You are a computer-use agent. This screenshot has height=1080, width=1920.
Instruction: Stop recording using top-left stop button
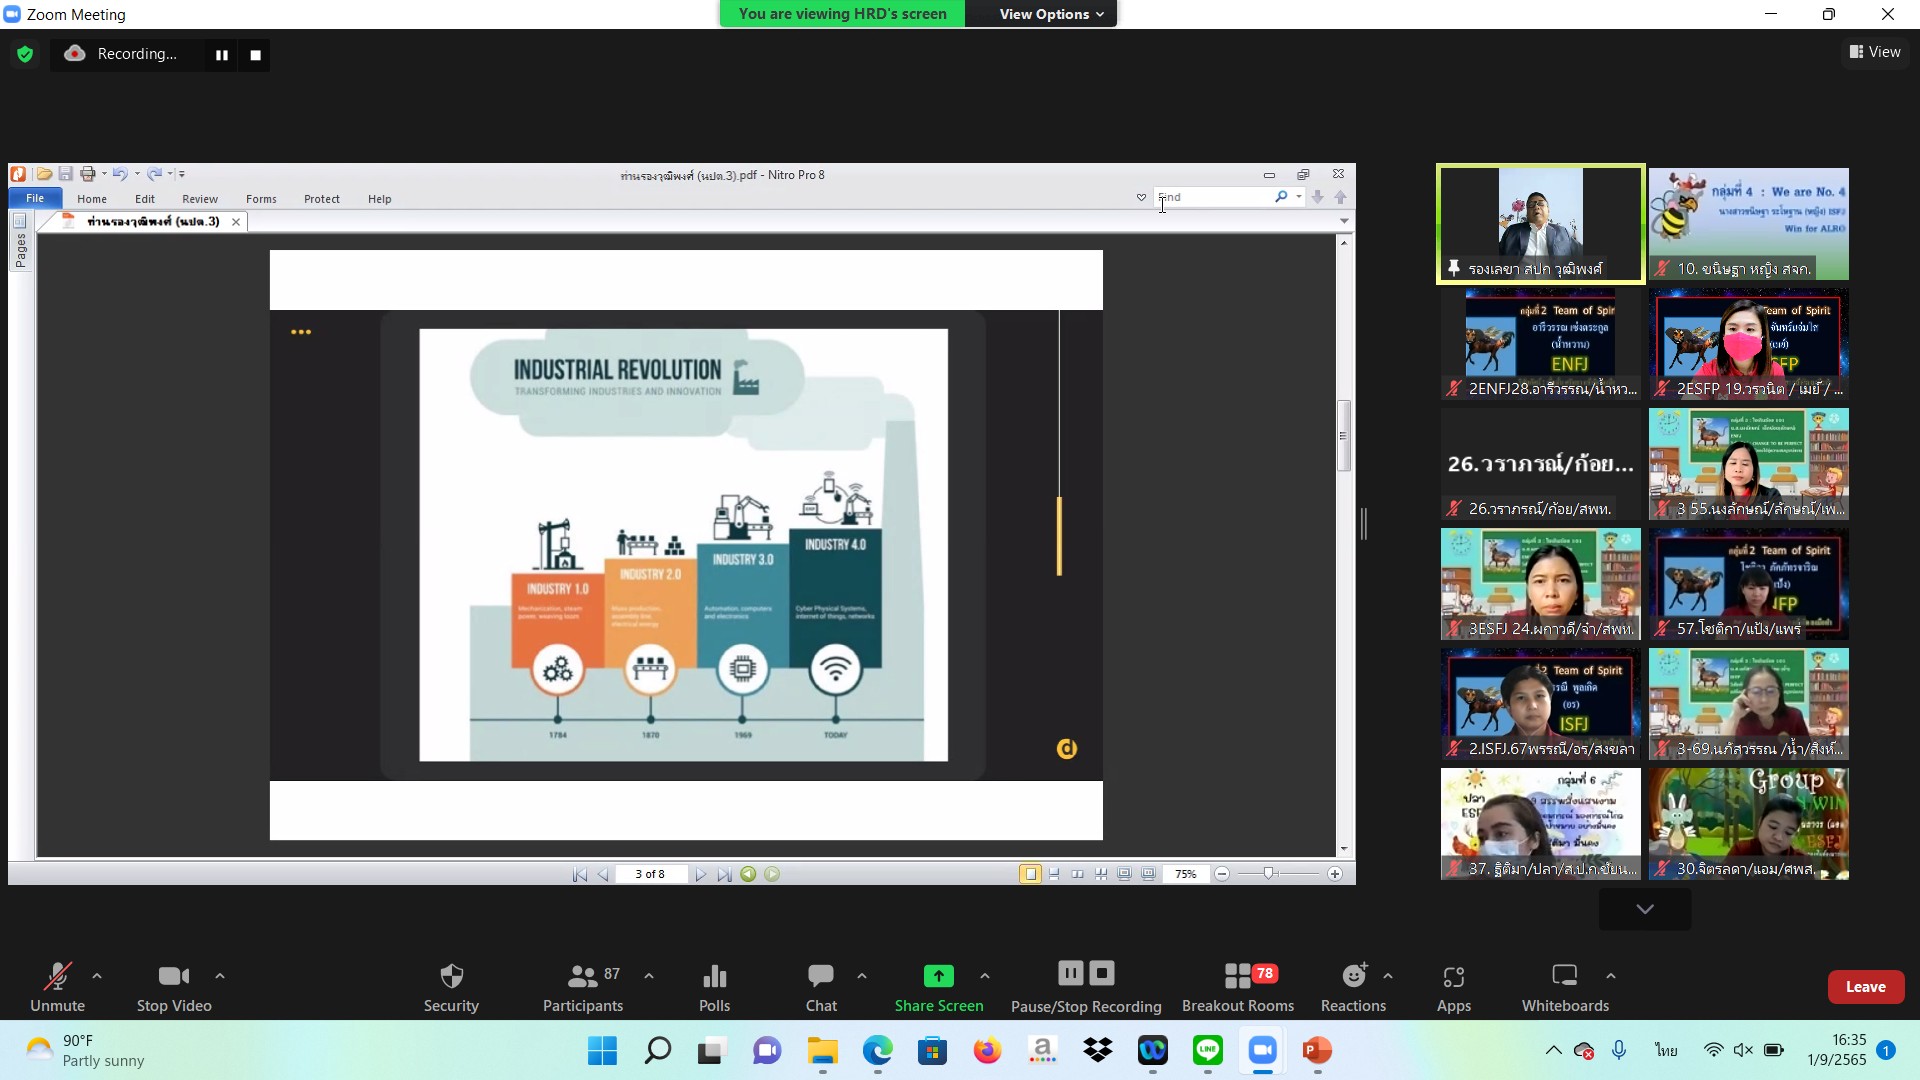tap(255, 55)
